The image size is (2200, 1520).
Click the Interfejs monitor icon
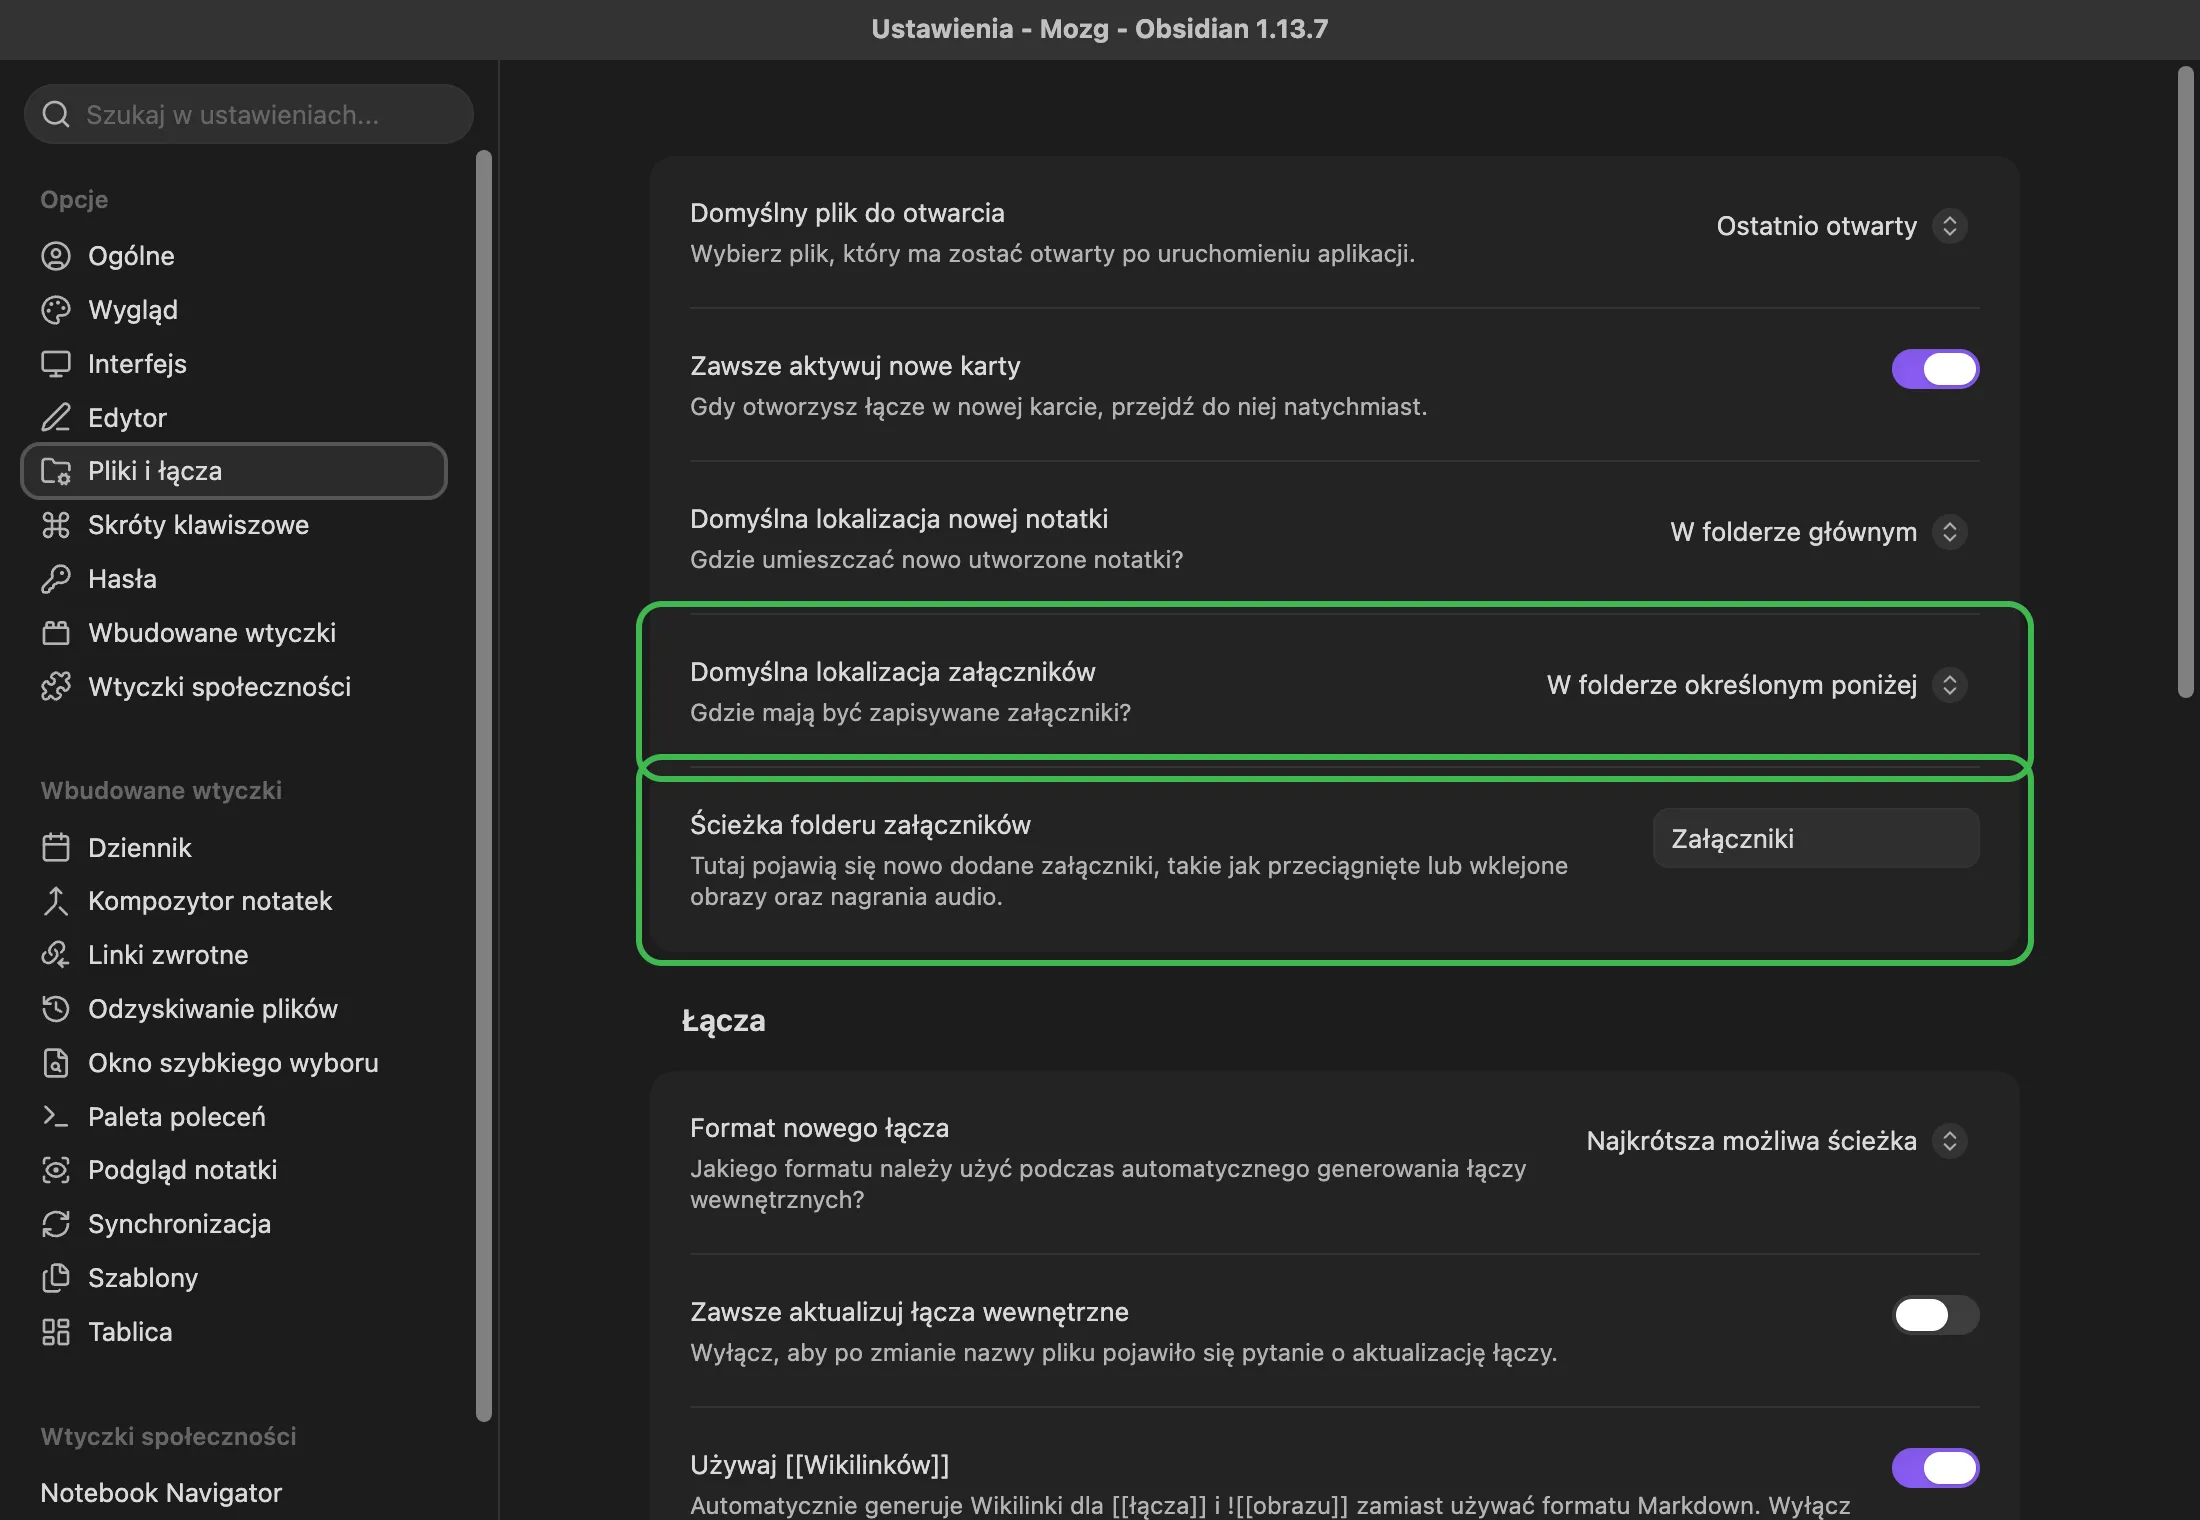(x=56, y=364)
